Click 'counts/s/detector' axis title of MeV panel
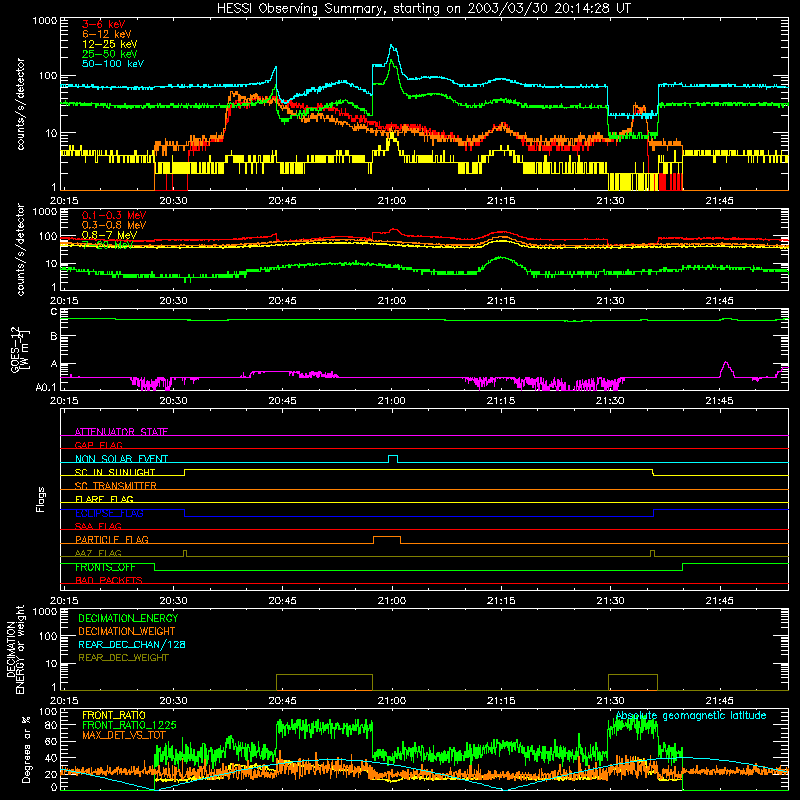The height and width of the screenshot is (800, 800). click(x=20, y=250)
